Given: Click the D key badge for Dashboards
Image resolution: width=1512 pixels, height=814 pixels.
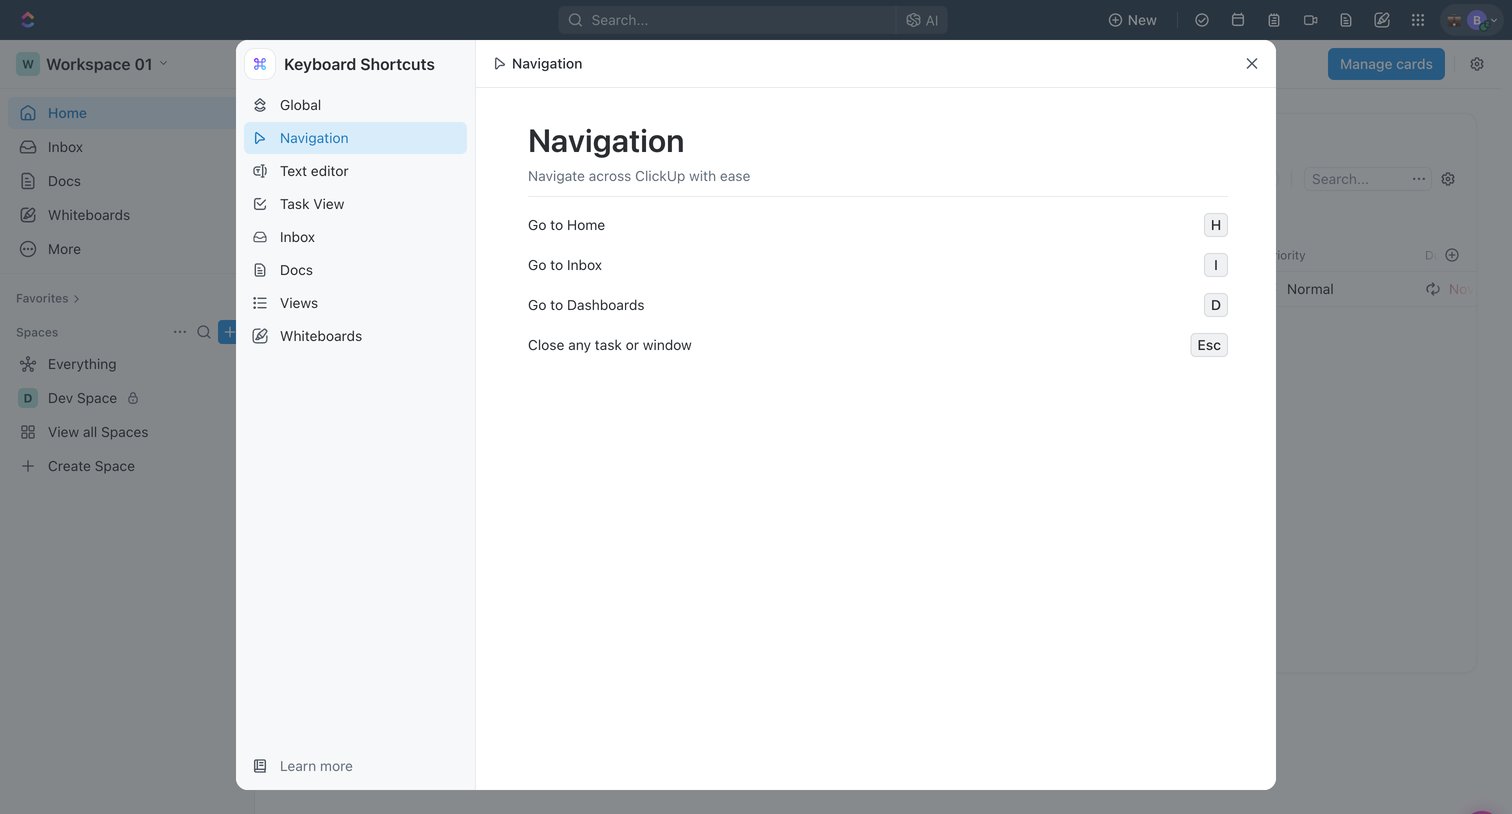Looking at the screenshot, I should coord(1215,305).
